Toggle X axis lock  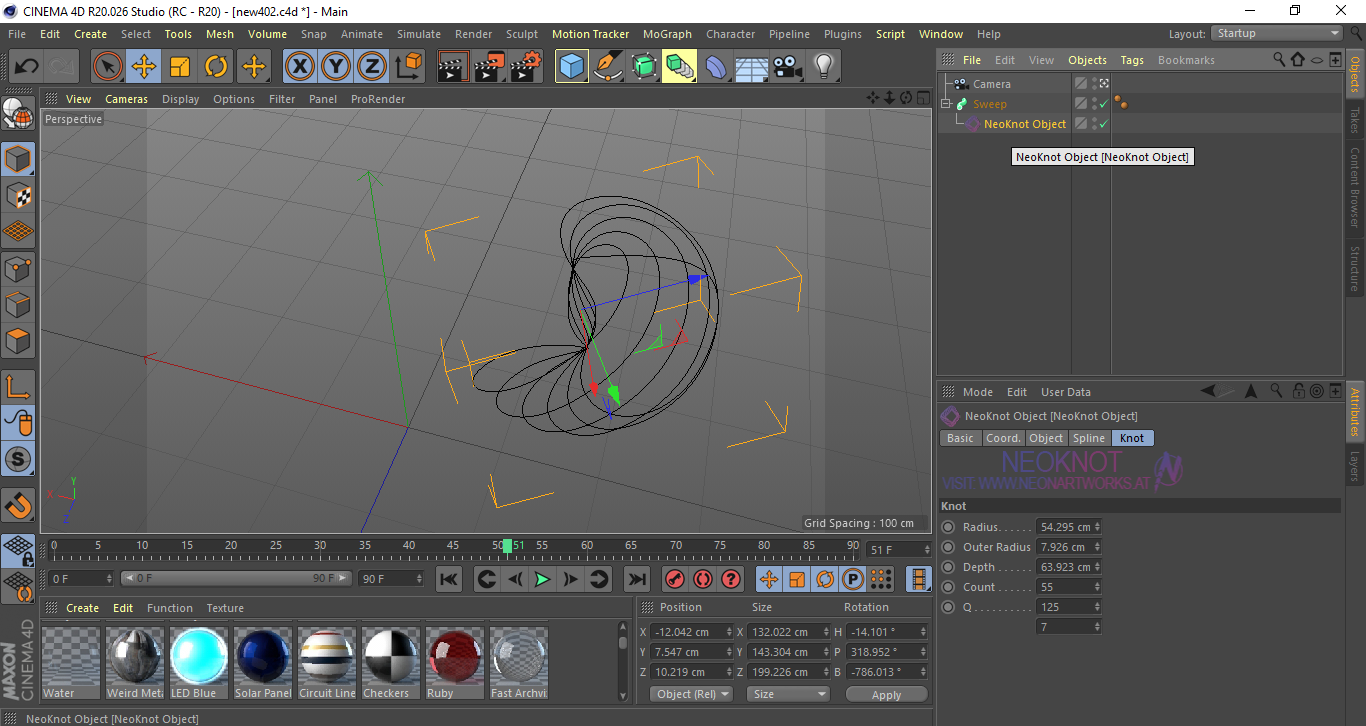pos(300,67)
